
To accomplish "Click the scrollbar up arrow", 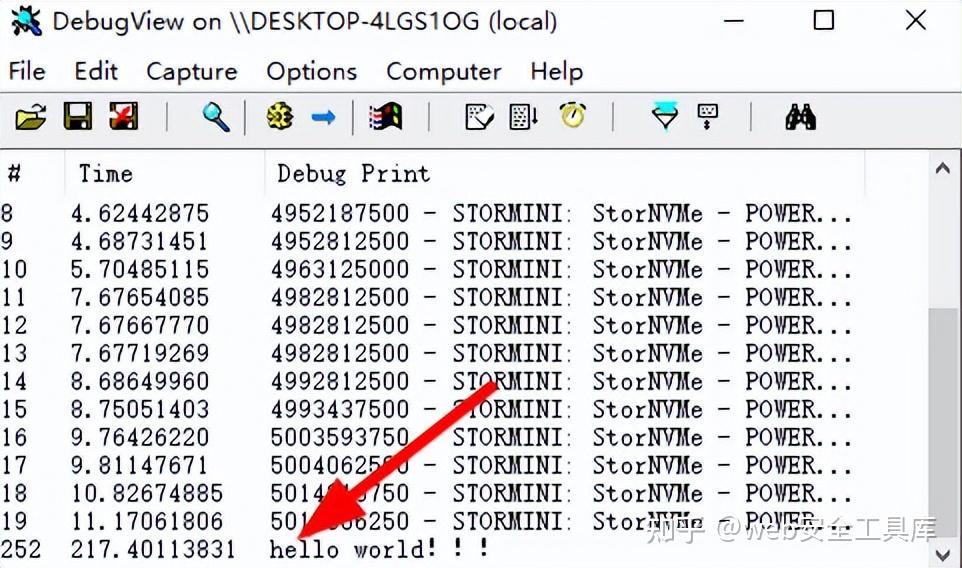I will [943, 168].
